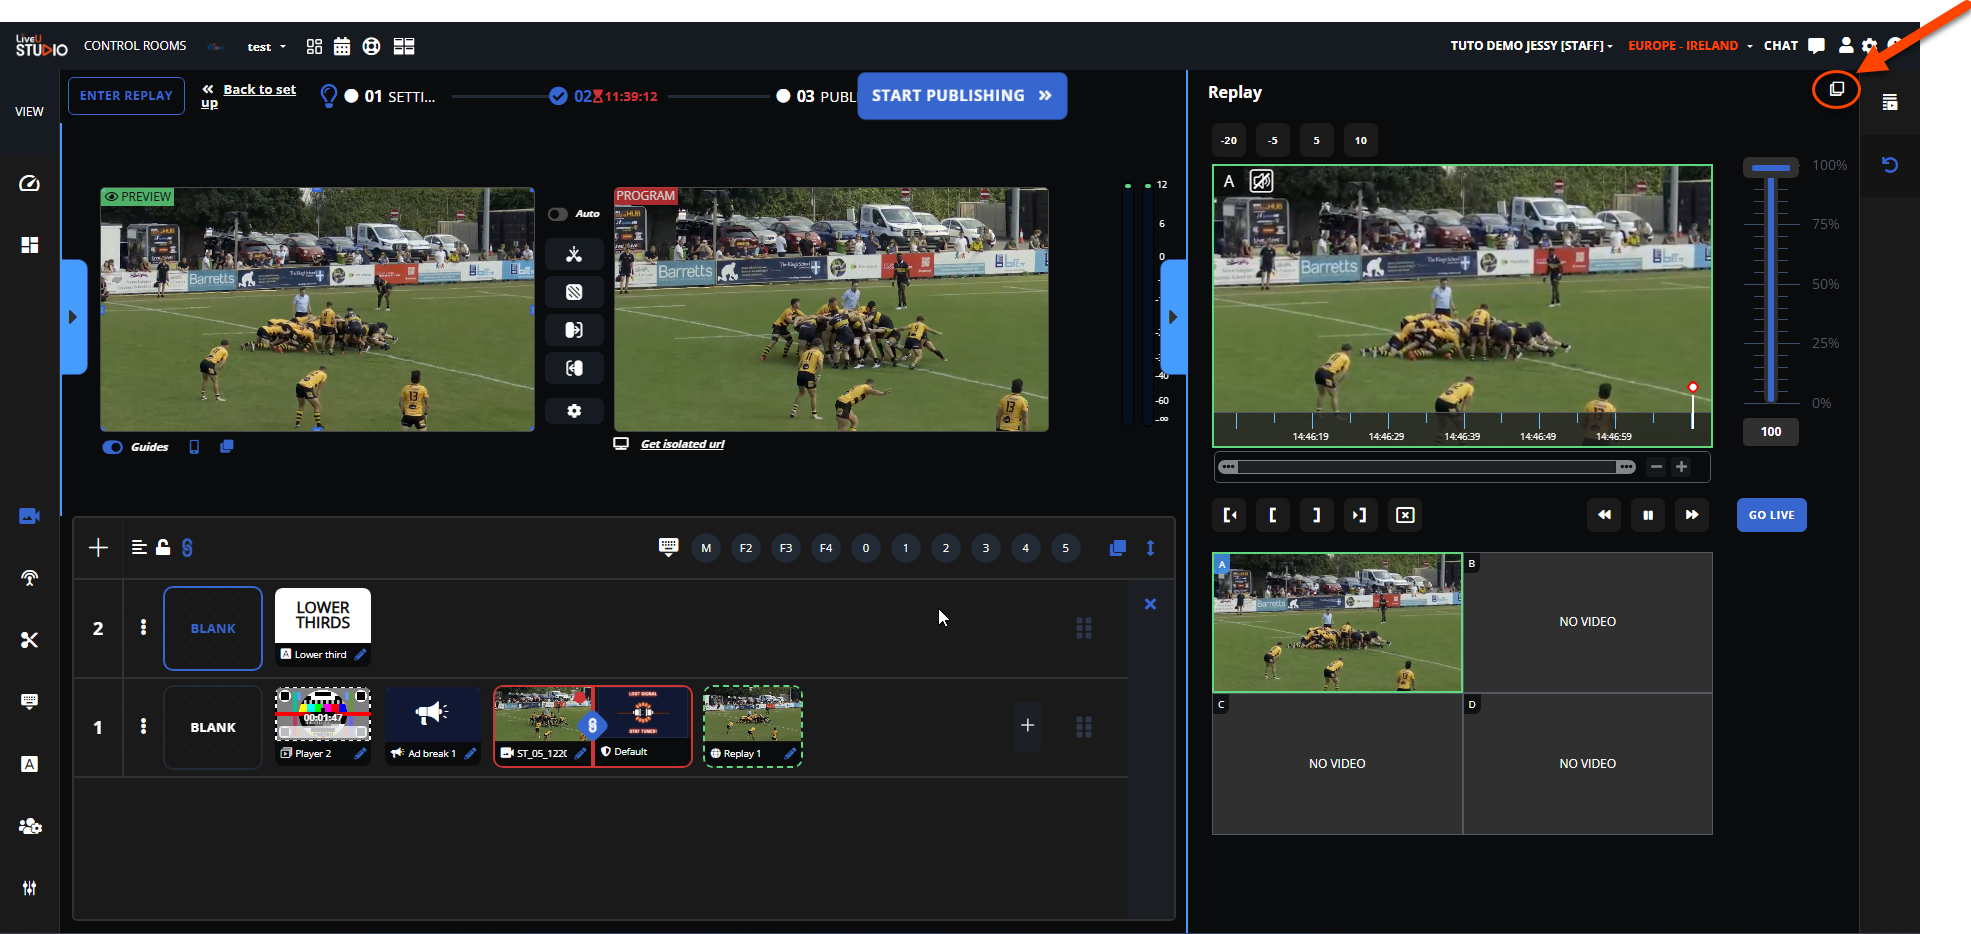
Task: Open the audio mixer sliders icon in sidebar
Action: 29,888
